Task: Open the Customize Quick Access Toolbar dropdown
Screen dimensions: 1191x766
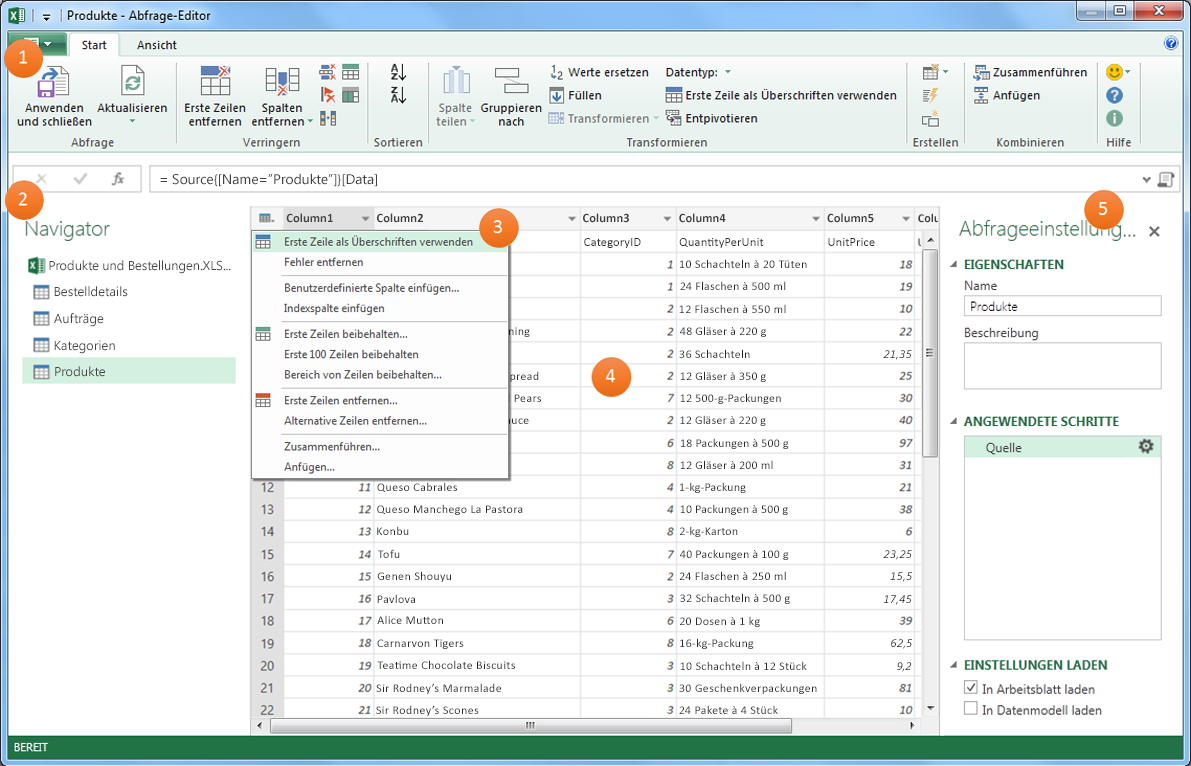Action: click(46, 16)
